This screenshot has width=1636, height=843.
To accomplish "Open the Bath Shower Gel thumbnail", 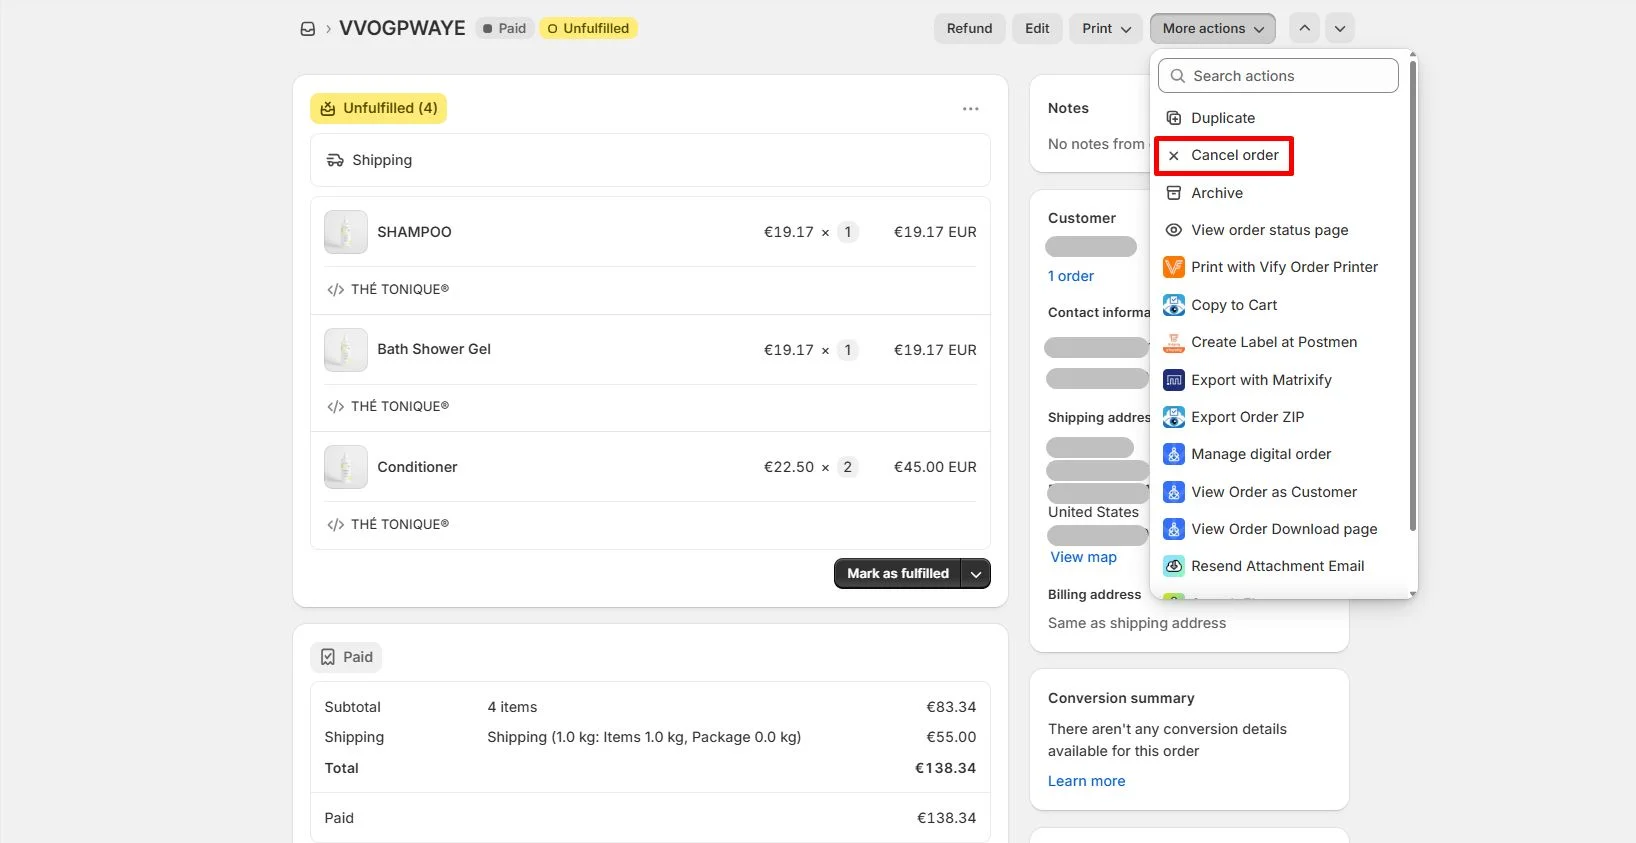I will point(346,349).
